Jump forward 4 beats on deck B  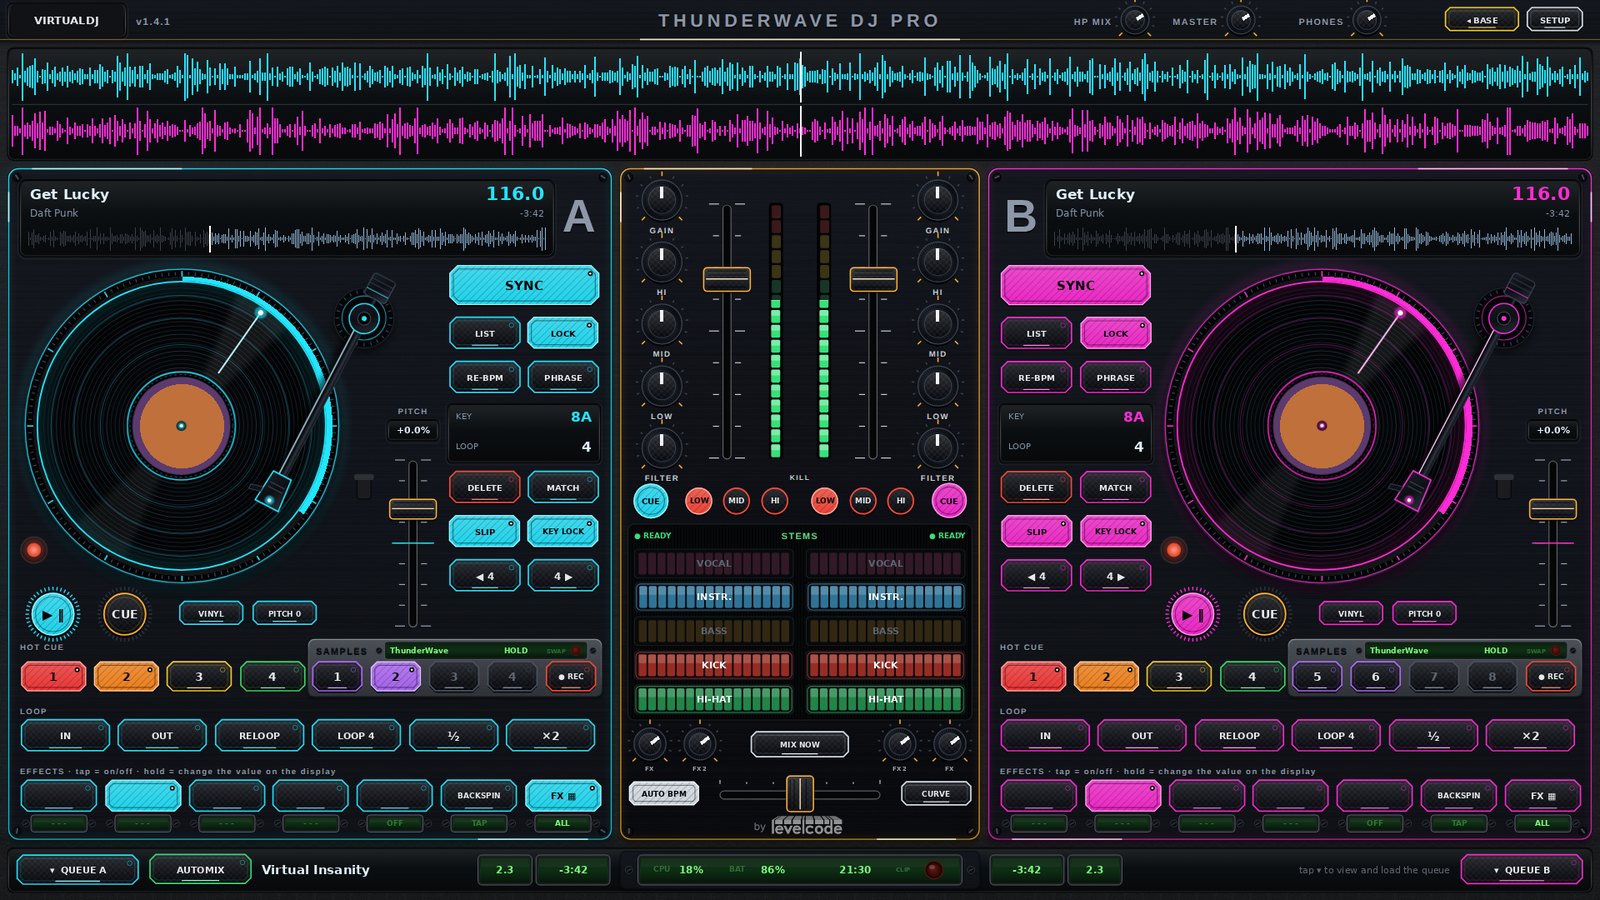point(1115,576)
